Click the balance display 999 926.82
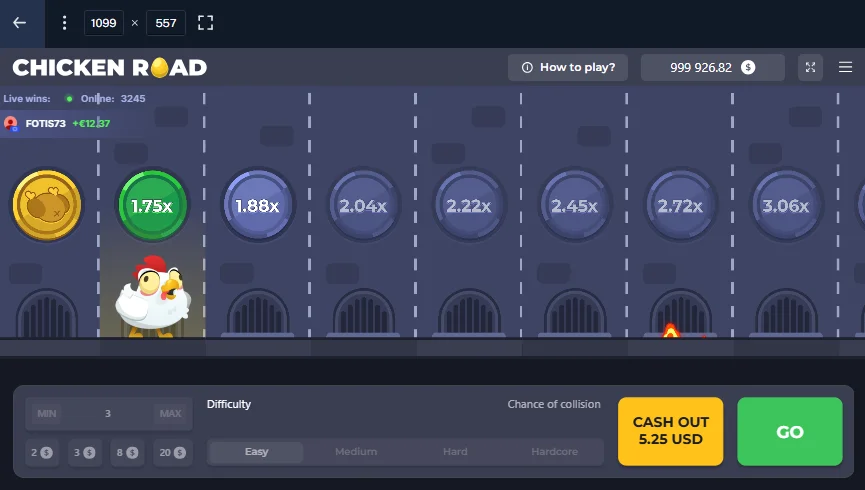865x490 pixels. (712, 67)
